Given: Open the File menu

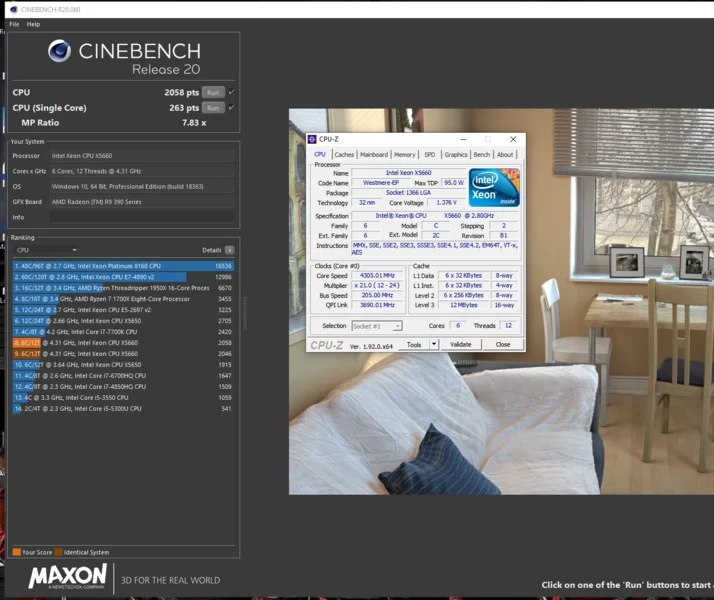Looking at the screenshot, I should coord(14,24).
